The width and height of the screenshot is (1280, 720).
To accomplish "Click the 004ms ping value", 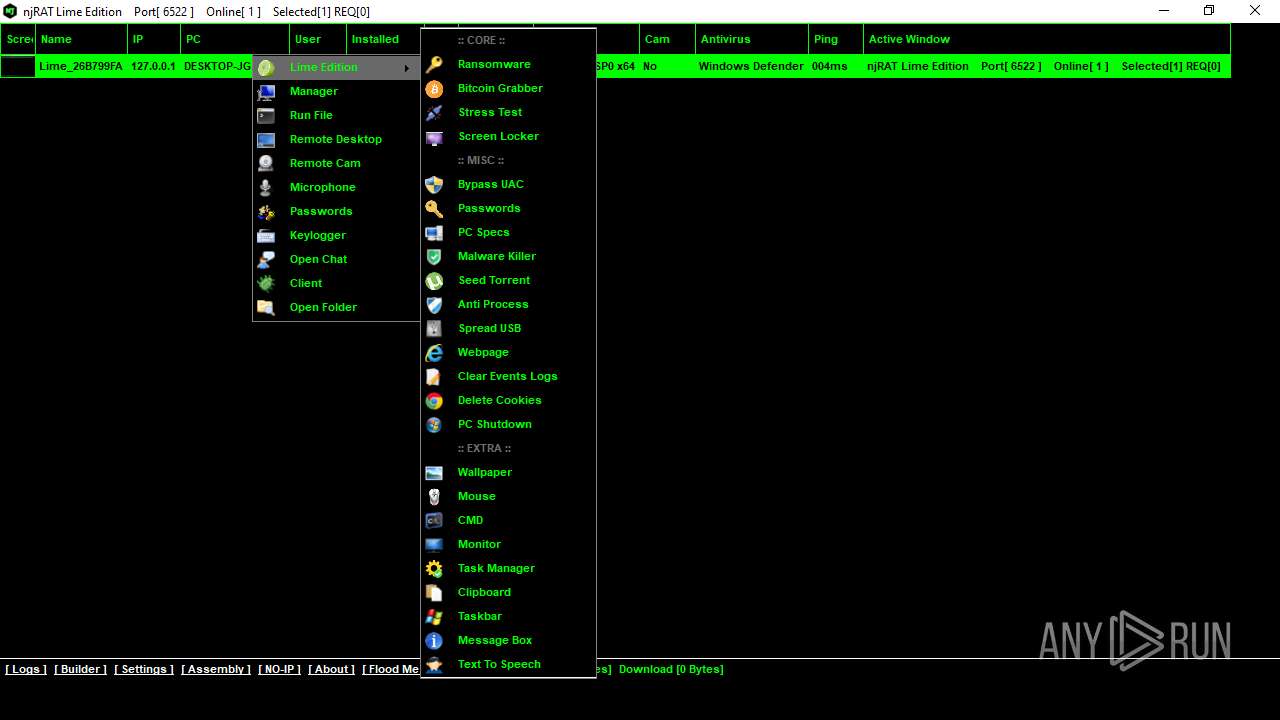I will pyautogui.click(x=830, y=66).
